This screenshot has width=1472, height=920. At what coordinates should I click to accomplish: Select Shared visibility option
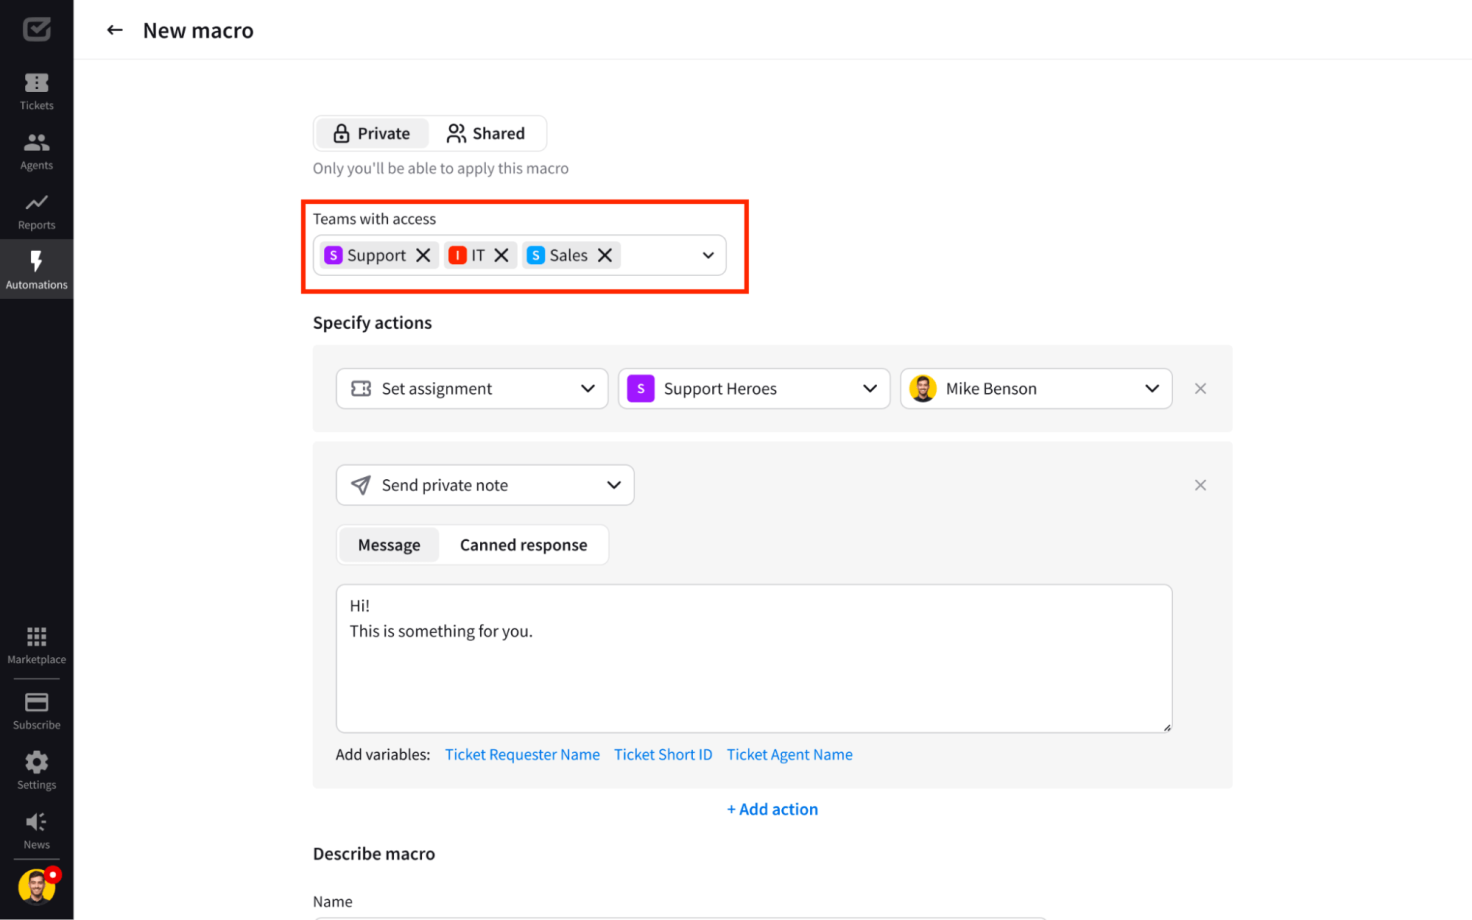coord(486,133)
